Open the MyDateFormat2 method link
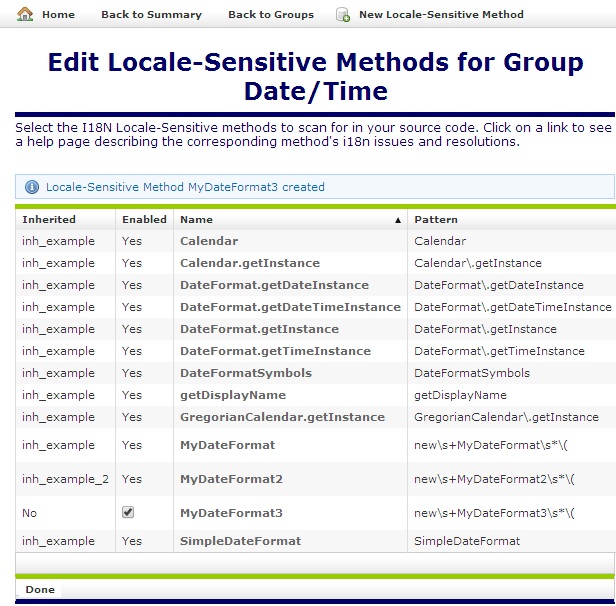Image resolution: width=616 pixels, height=606 pixels. tap(231, 479)
